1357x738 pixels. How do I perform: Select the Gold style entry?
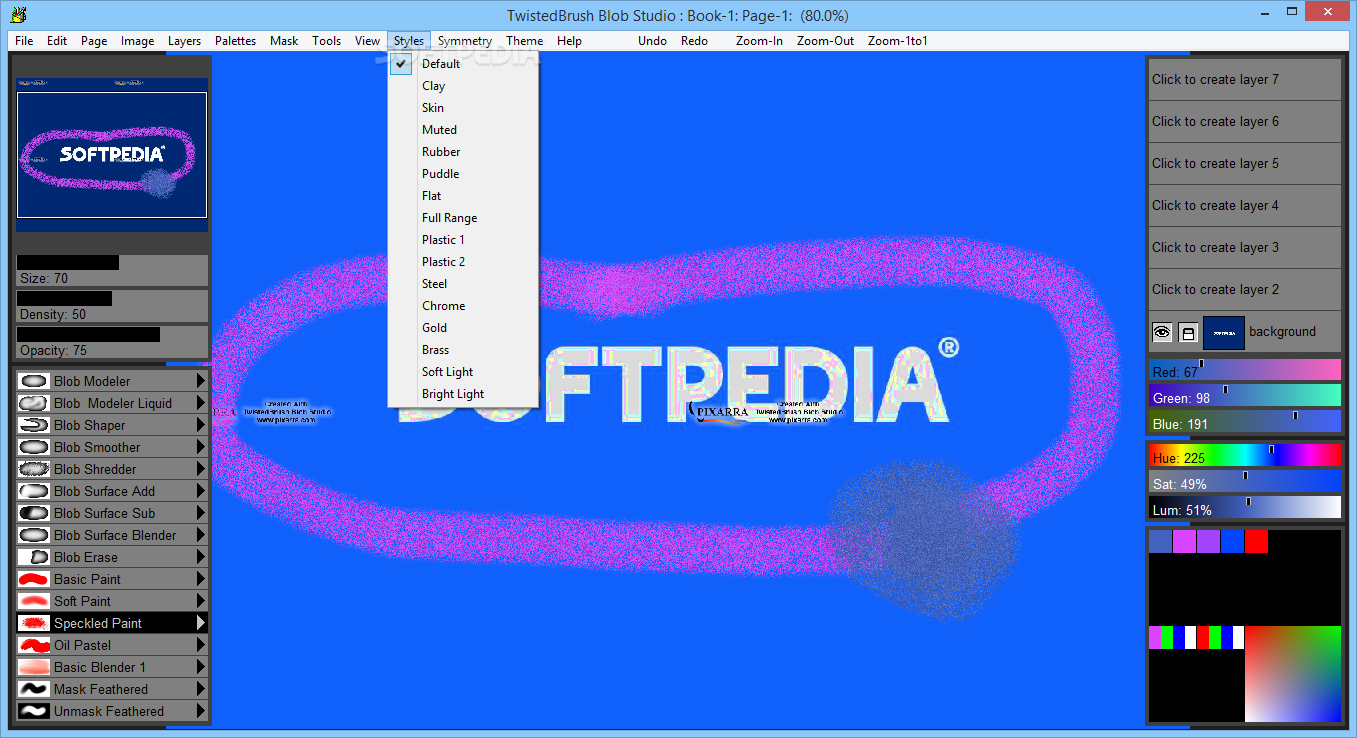click(464, 328)
